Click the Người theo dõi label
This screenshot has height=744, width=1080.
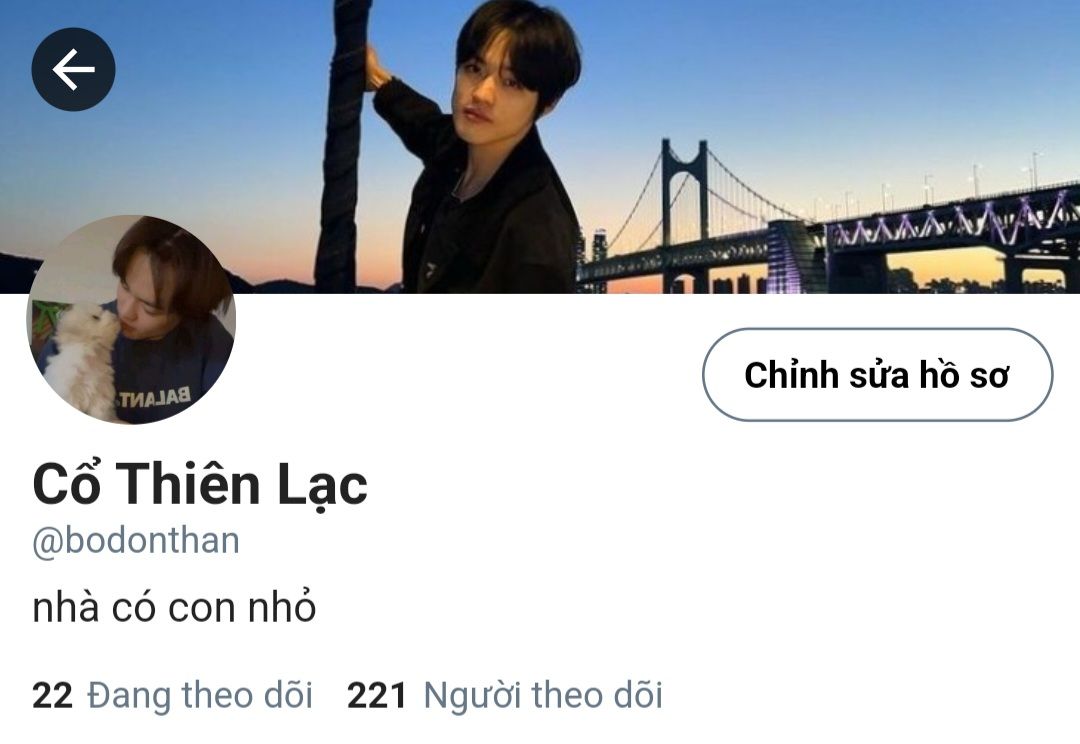(543, 695)
